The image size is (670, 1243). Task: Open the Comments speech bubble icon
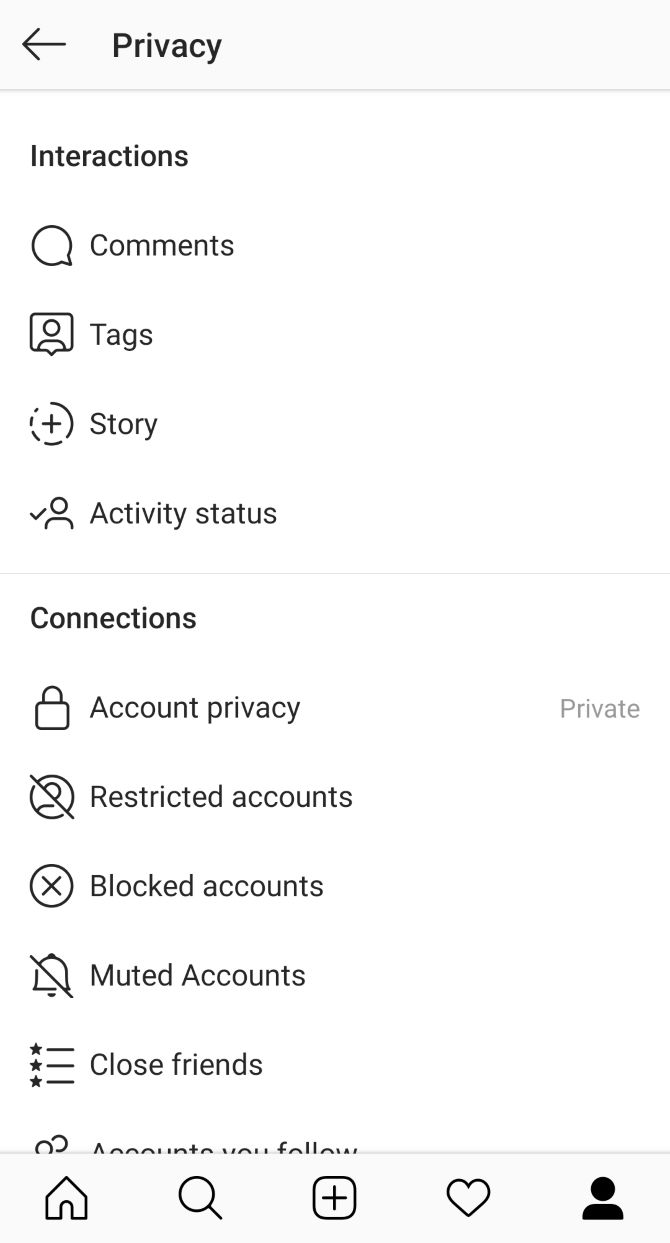click(51, 245)
